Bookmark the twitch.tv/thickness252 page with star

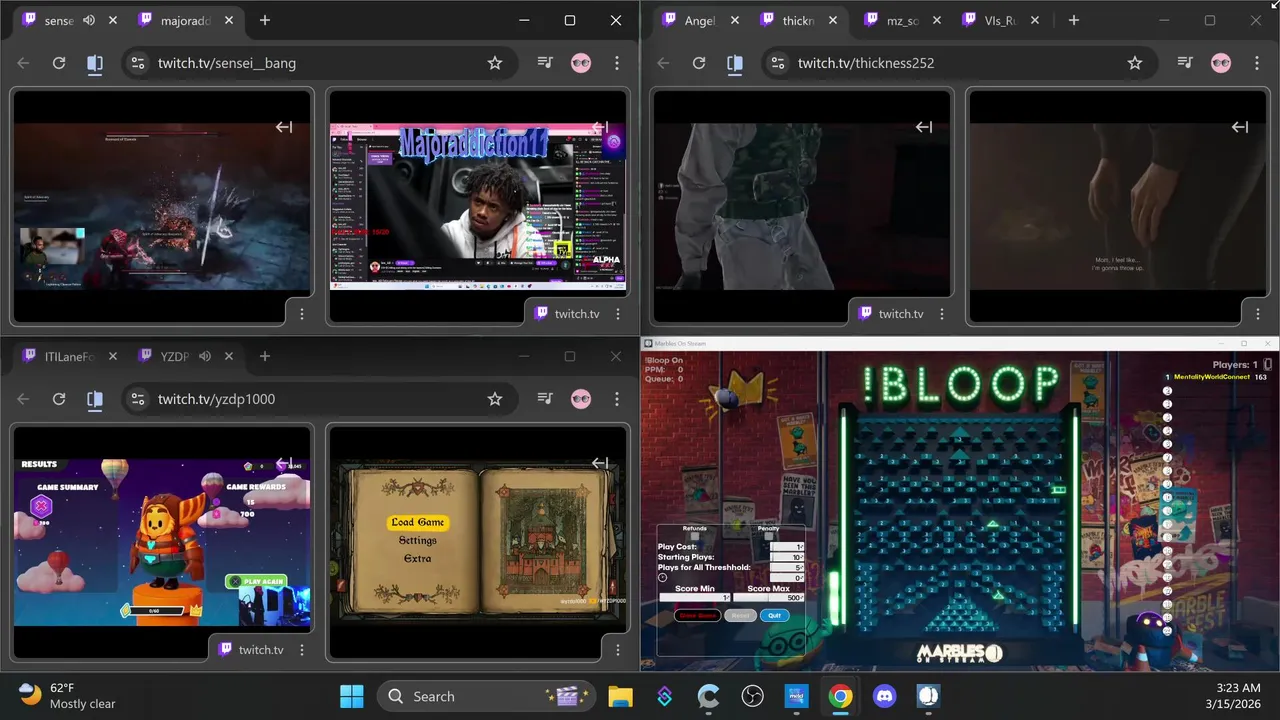1135,63
